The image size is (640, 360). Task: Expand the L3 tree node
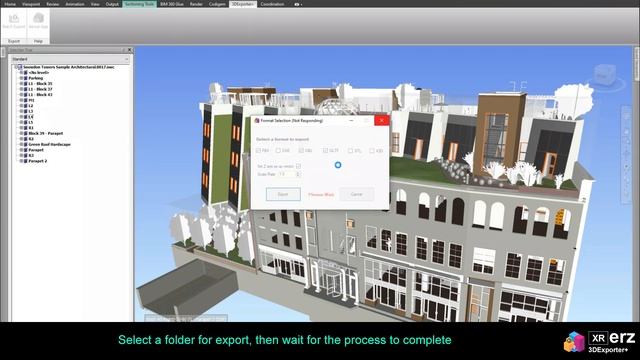(21, 111)
